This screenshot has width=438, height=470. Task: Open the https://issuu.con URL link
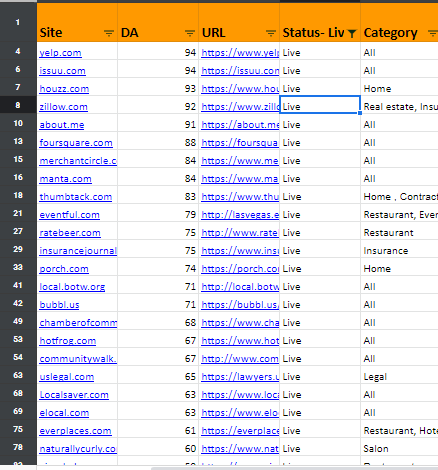click(240, 71)
